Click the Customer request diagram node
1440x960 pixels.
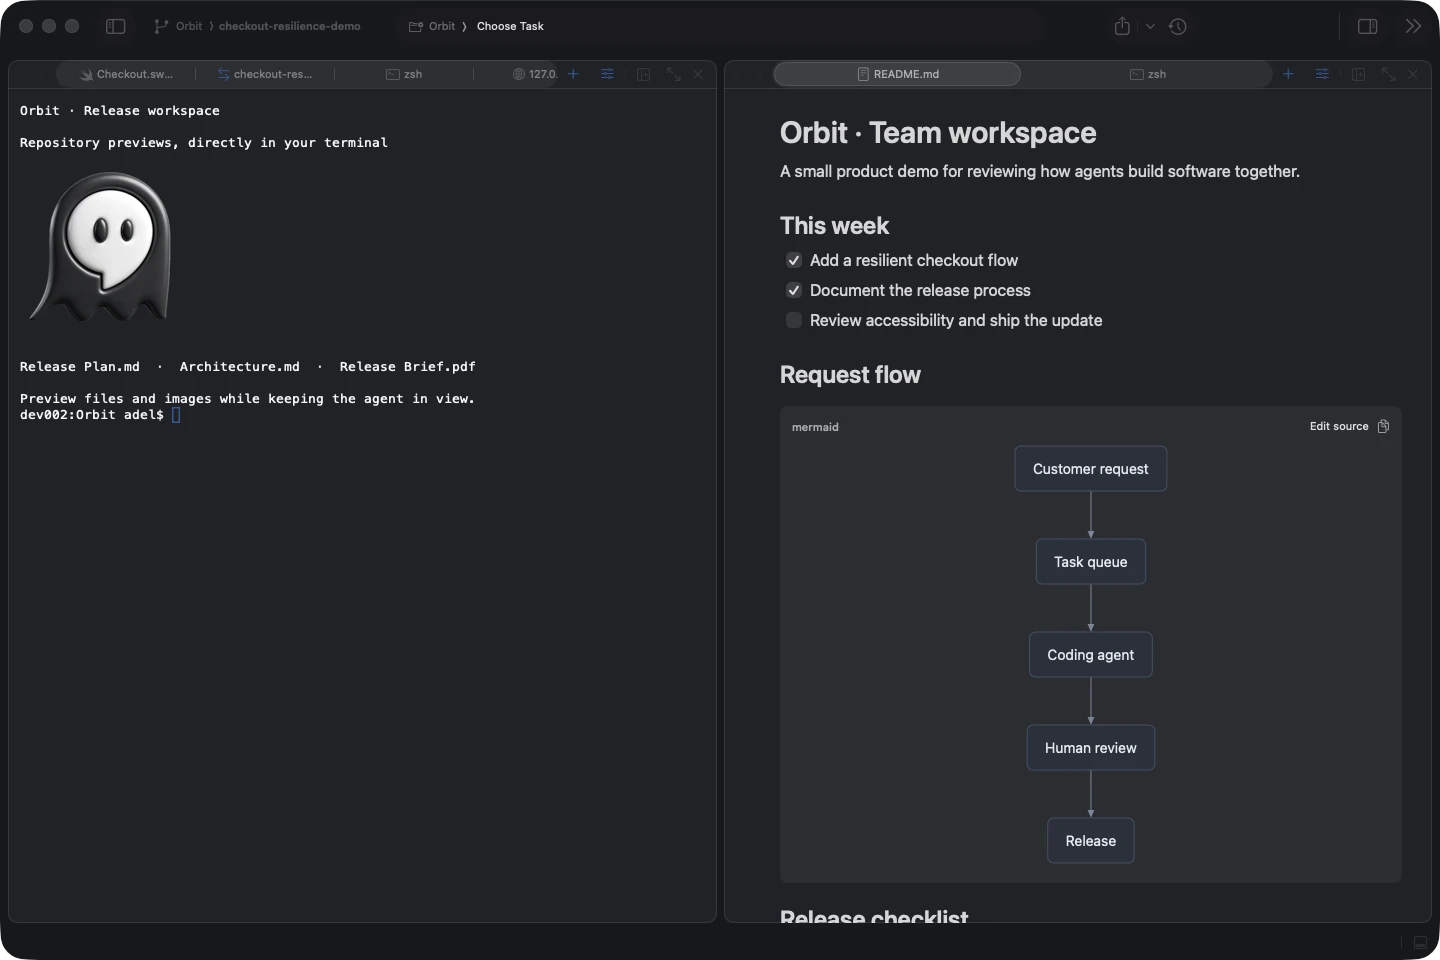click(x=1091, y=469)
